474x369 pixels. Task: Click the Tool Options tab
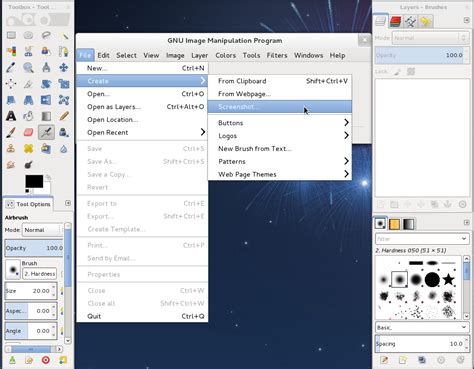pyautogui.click(x=29, y=204)
